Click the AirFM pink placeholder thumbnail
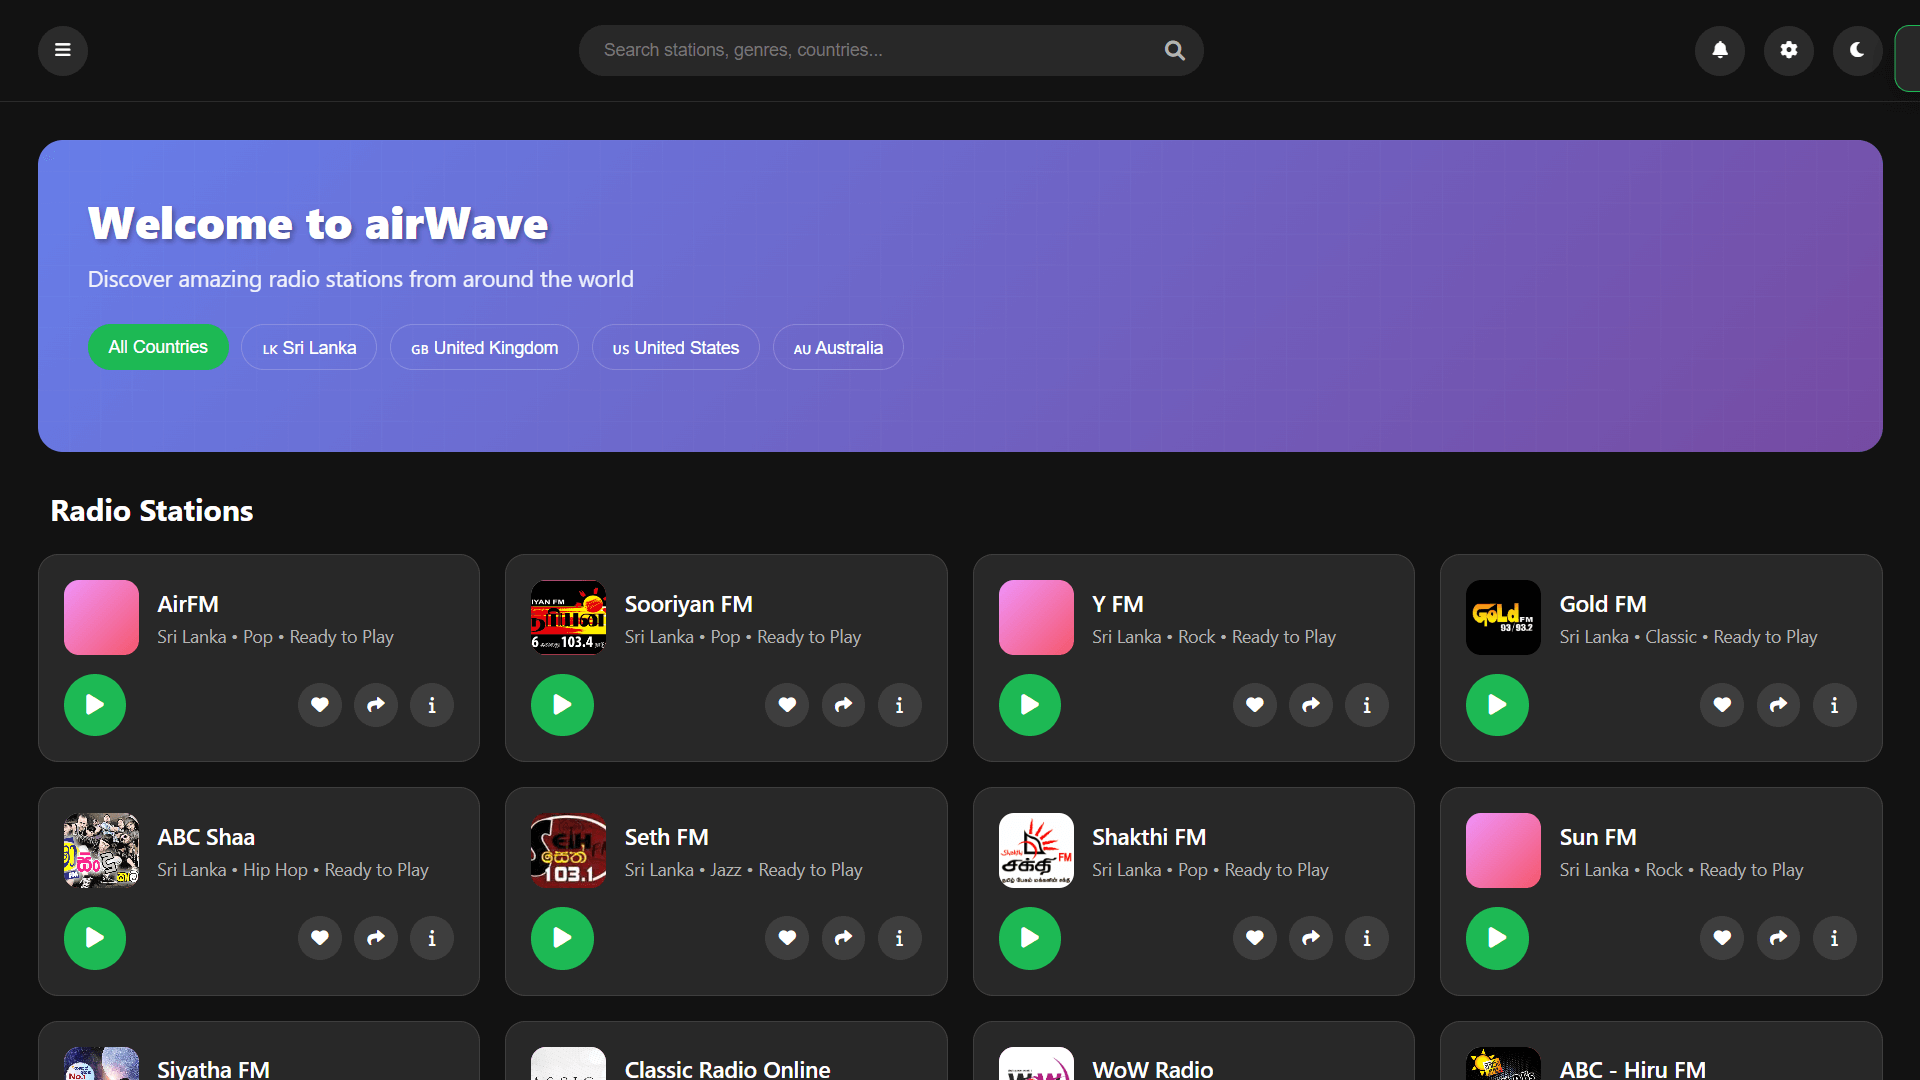Screen dimensions: 1920x1080 101,617
